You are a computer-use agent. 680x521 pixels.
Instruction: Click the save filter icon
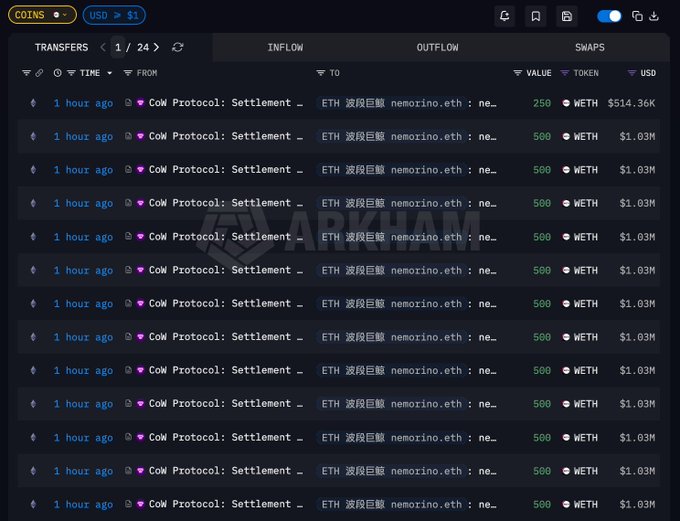coord(567,16)
